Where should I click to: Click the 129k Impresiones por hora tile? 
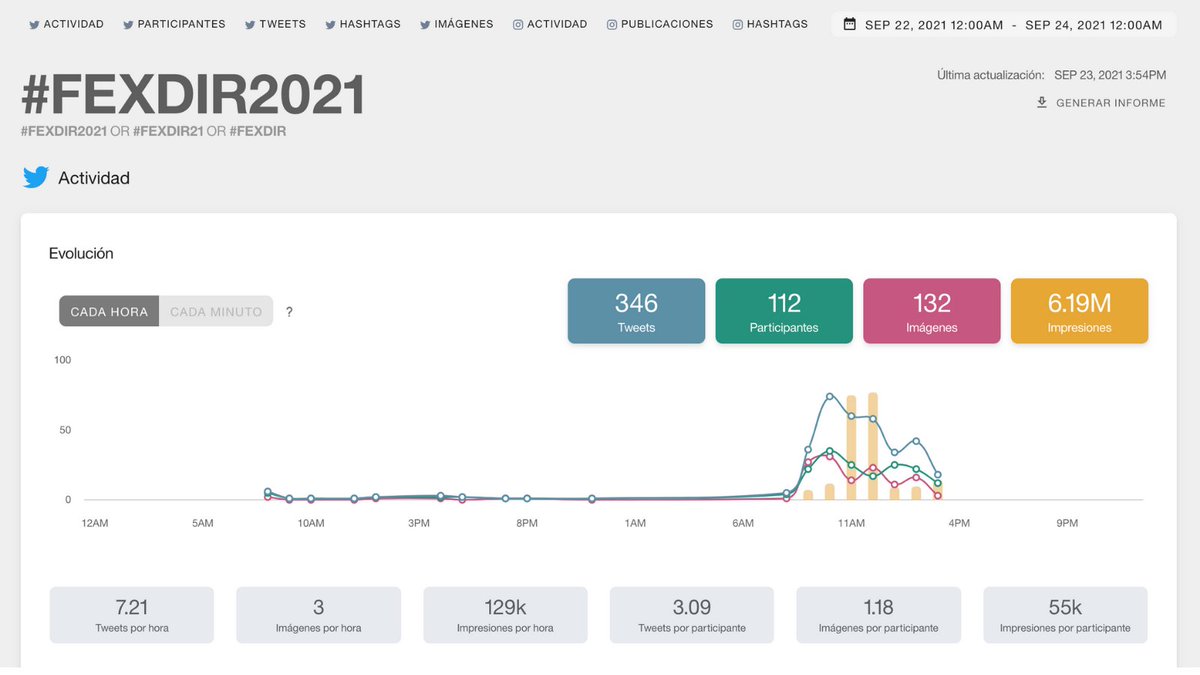click(505, 615)
